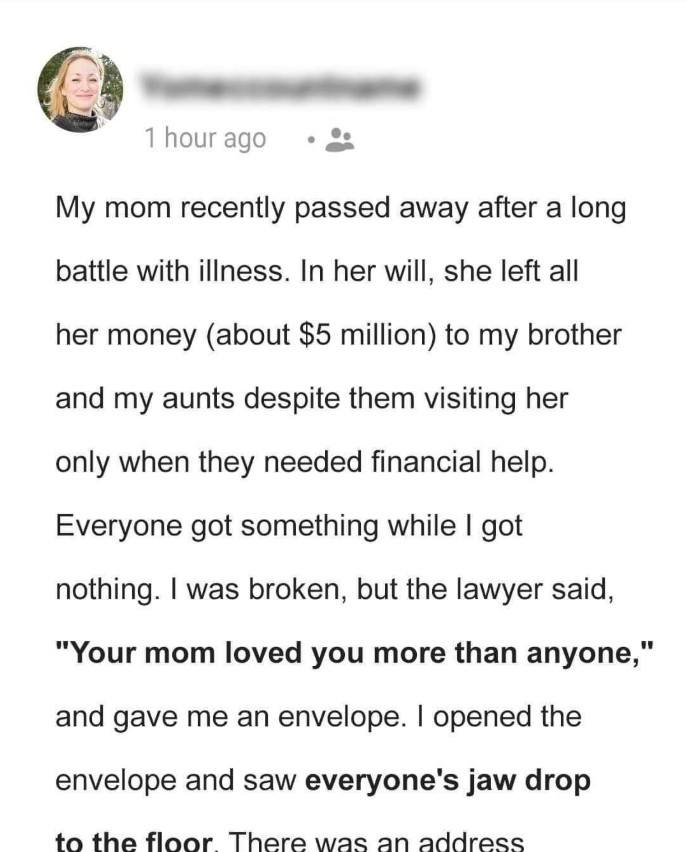Image resolution: width=687 pixels, height=852 pixels.
Task: Click the "1 hour ago" timestamp
Action: (x=205, y=138)
